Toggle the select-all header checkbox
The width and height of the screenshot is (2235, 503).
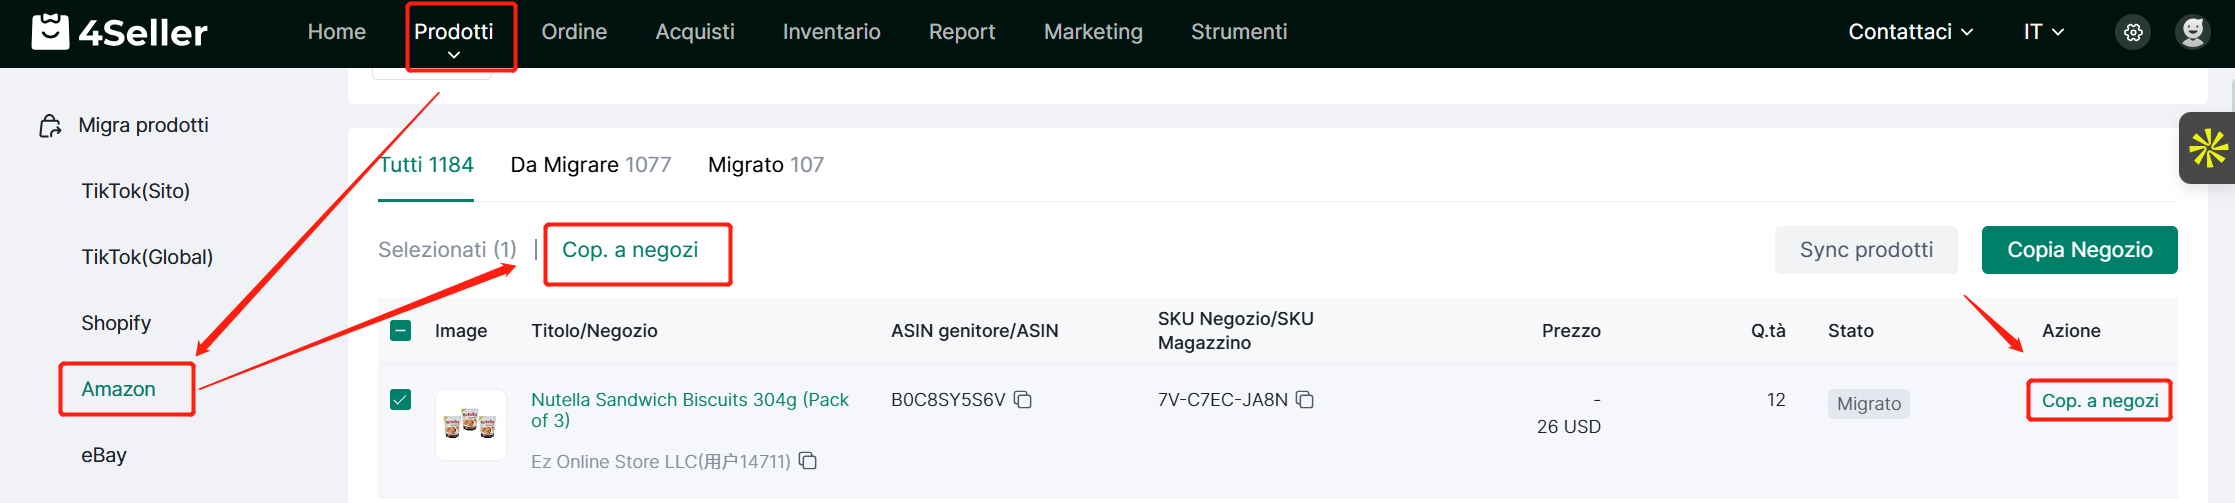coord(400,331)
